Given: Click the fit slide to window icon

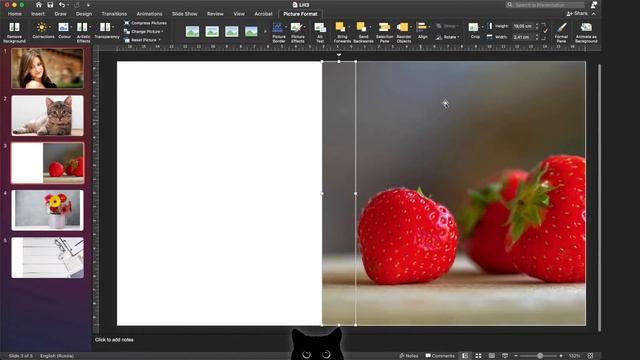Looking at the screenshot, I should coord(590,356).
